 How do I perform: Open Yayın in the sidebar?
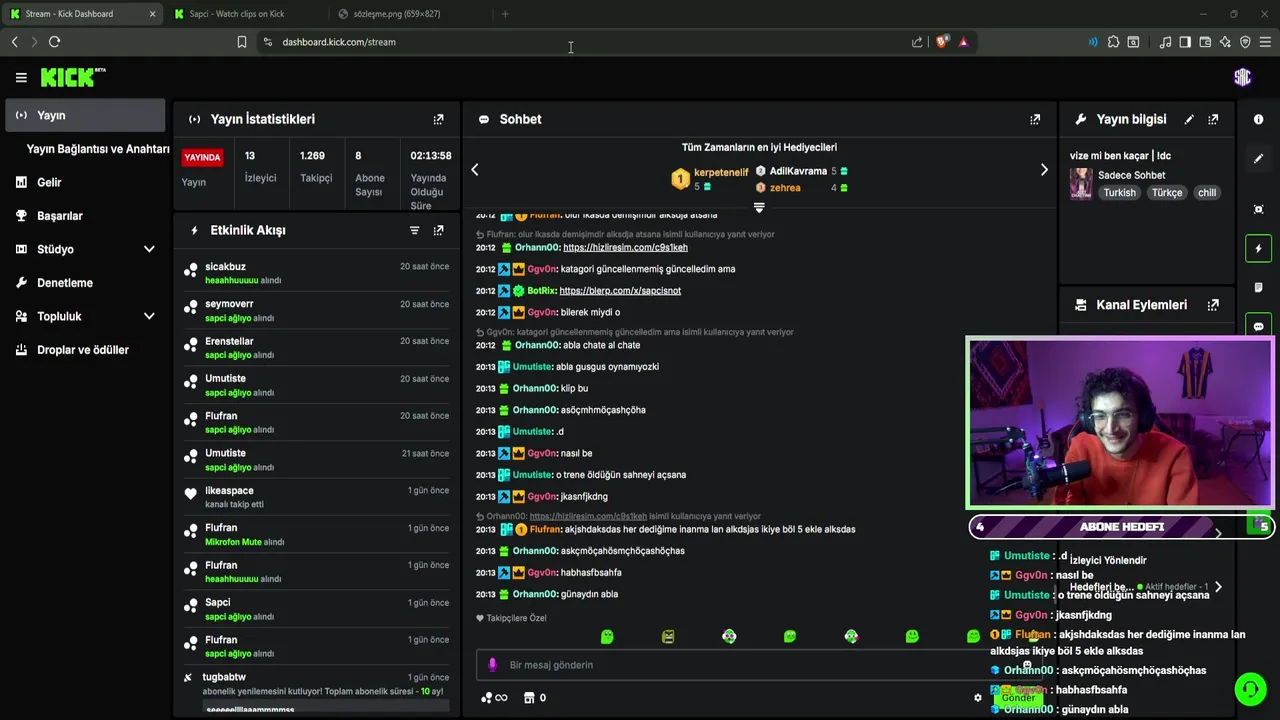[85, 115]
